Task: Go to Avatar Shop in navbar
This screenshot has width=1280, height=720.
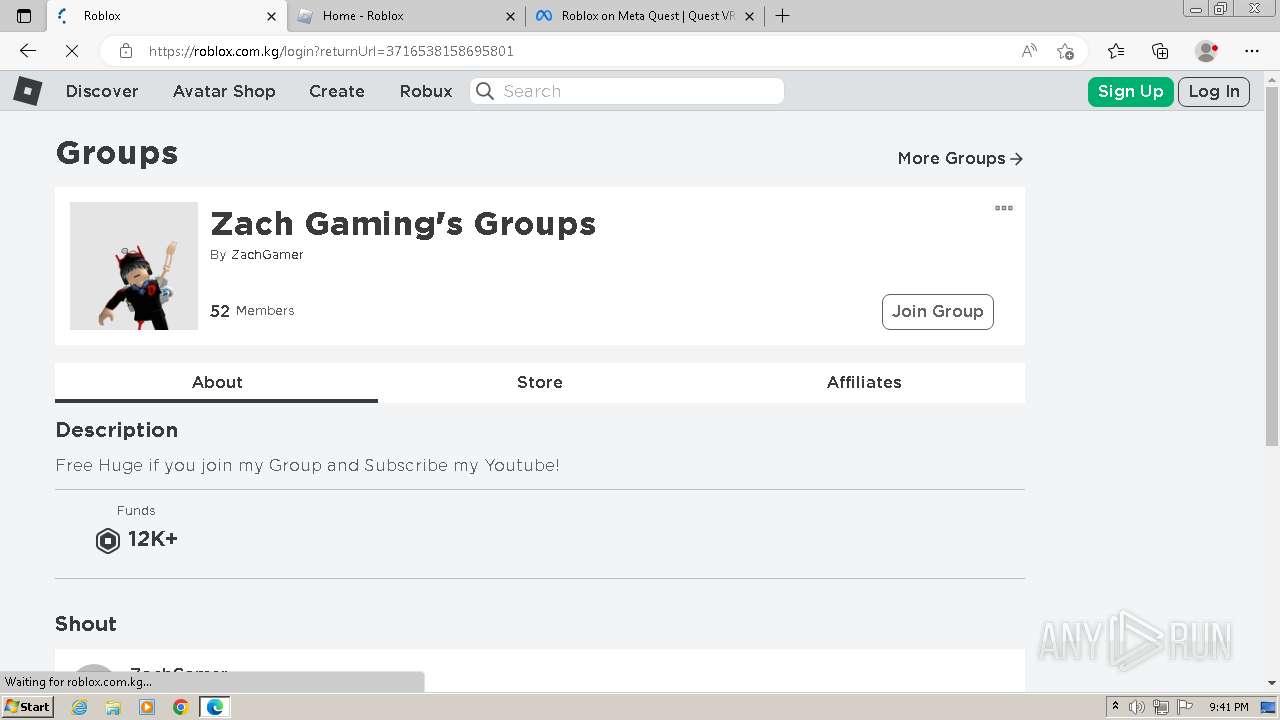Action: 224,91
